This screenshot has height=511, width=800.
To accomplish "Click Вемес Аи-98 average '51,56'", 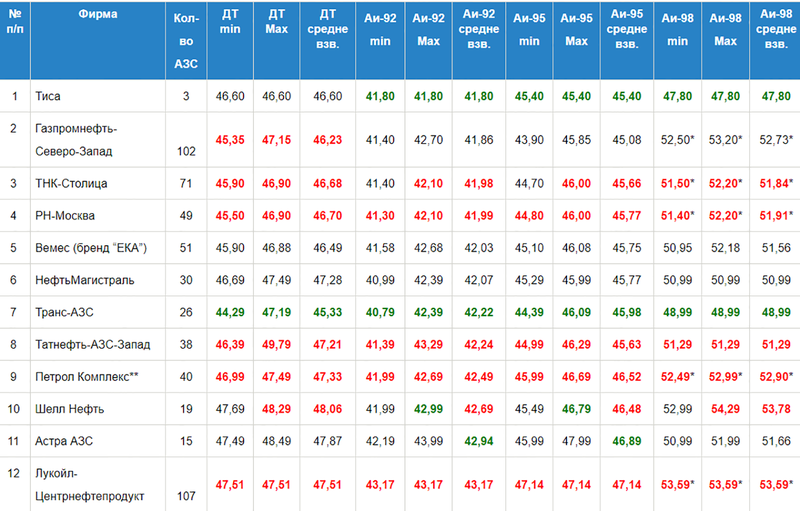I will (x=776, y=248).
